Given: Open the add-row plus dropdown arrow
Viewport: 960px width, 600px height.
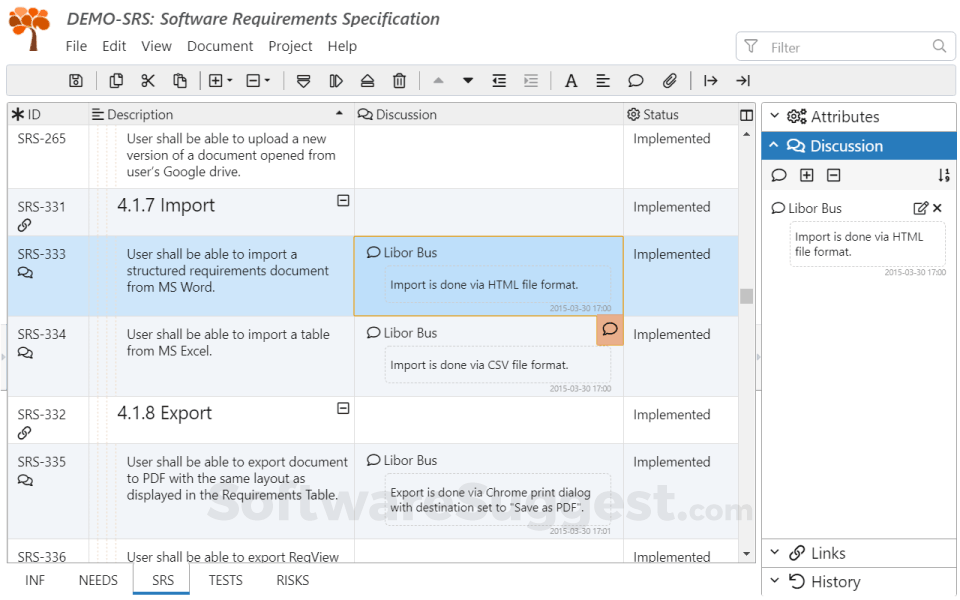Looking at the screenshot, I should point(230,81).
